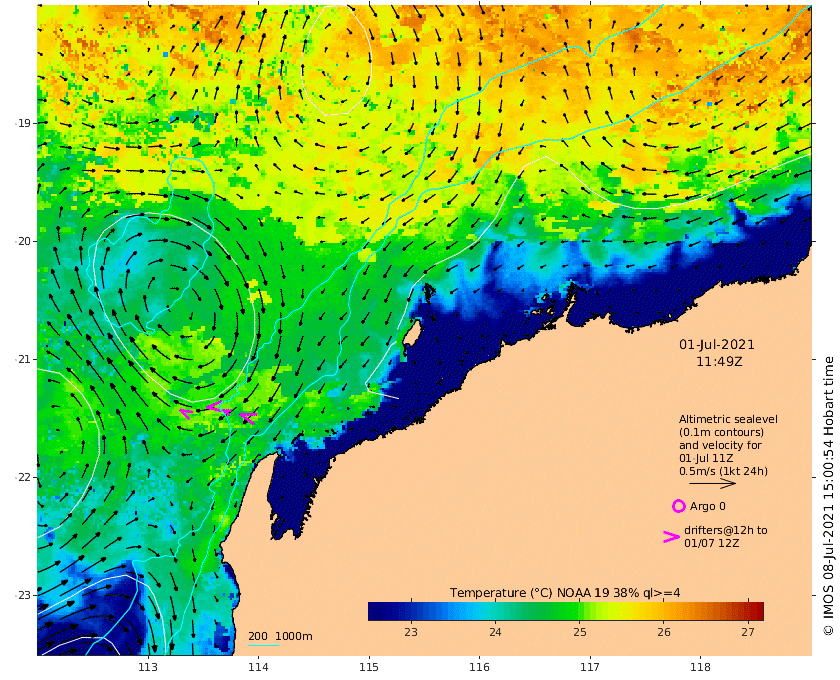This screenshot has width=840, height=680.
Task: Click longitude axis label 114
Action: tap(258, 667)
